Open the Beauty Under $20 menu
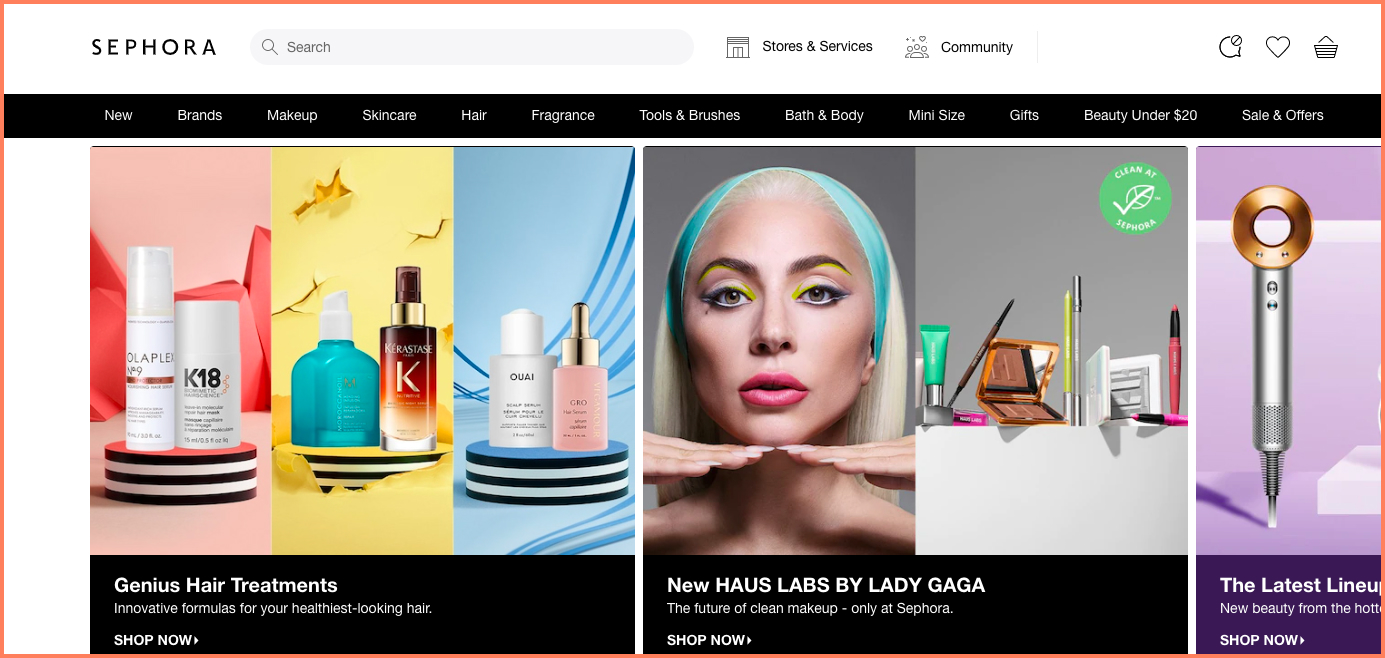 pos(1140,115)
